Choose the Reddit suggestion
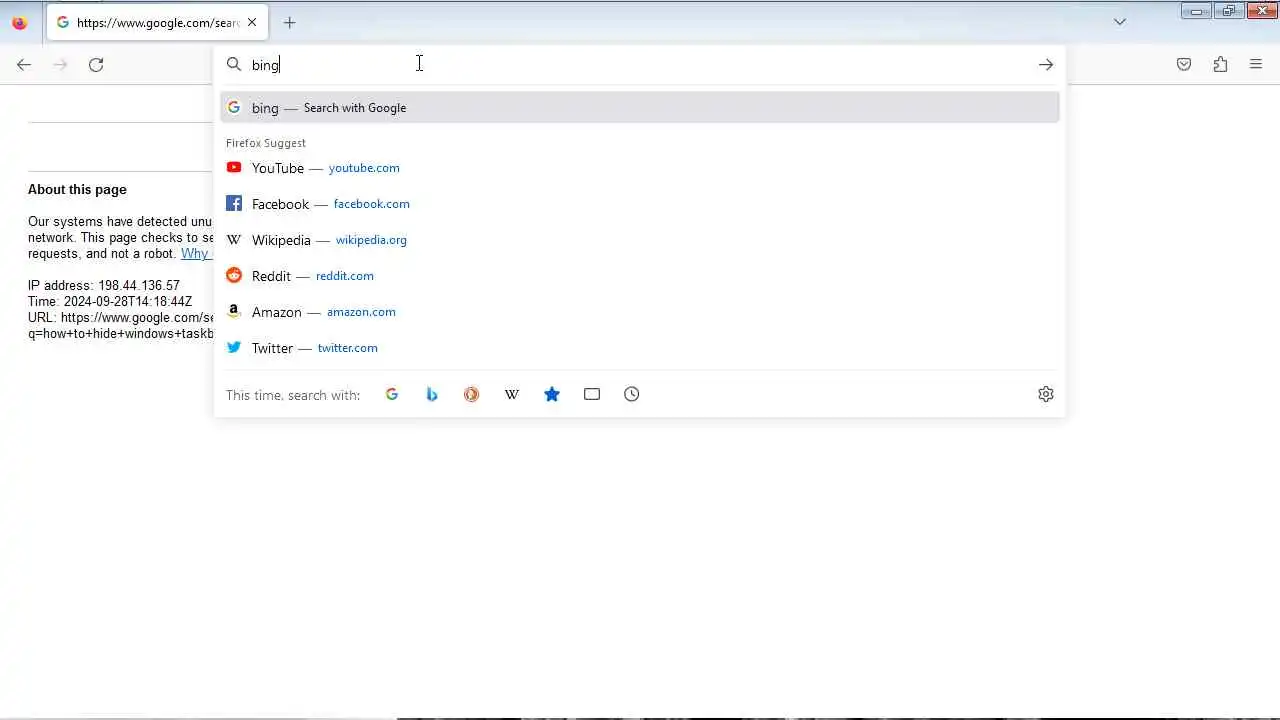1280x720 pixels. click(x=640, y=276)
